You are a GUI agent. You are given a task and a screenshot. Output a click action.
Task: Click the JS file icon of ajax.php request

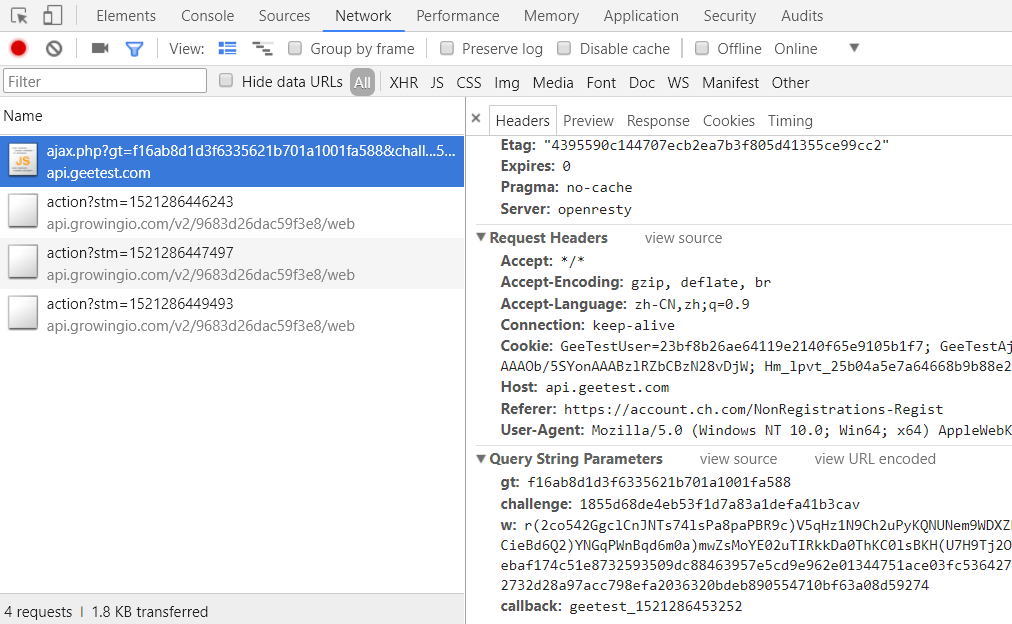pos(23,160)
